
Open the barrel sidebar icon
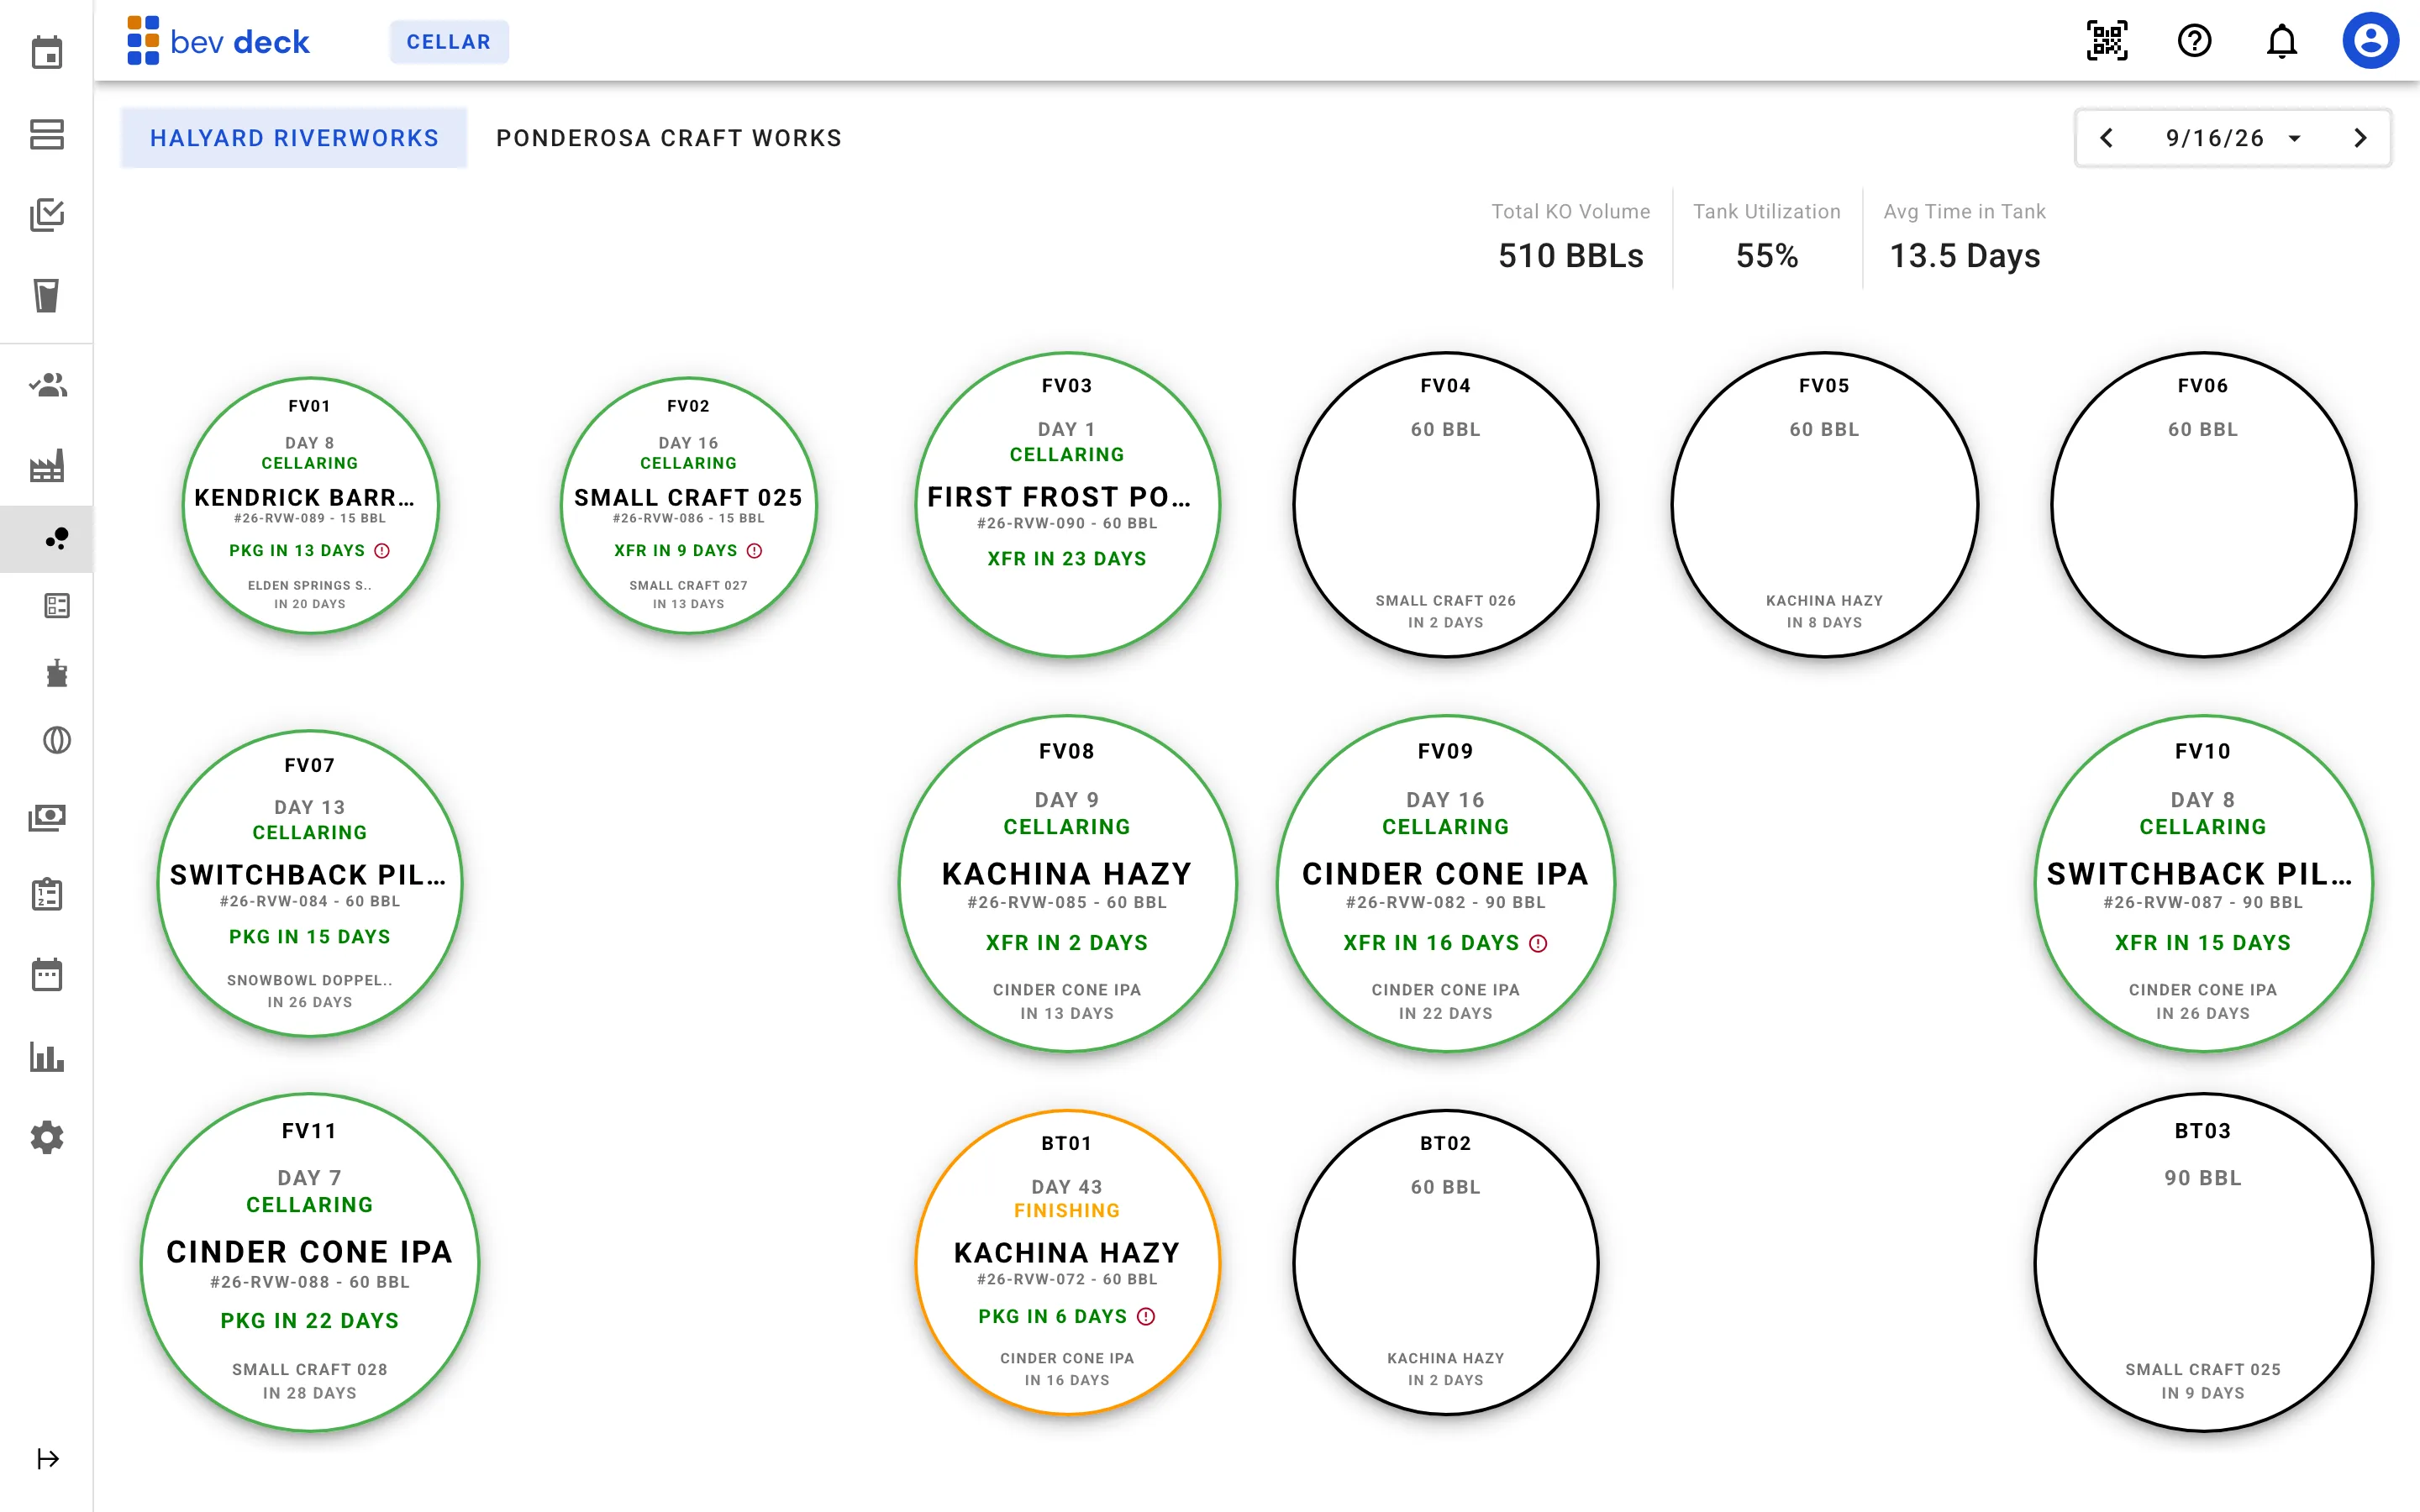click(x=57, y=673)
